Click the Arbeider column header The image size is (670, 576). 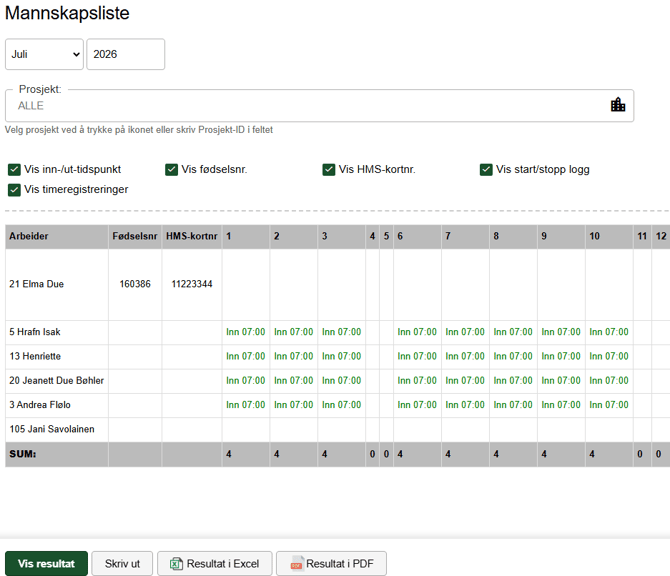pyautogui.click(x=57, y=236)
